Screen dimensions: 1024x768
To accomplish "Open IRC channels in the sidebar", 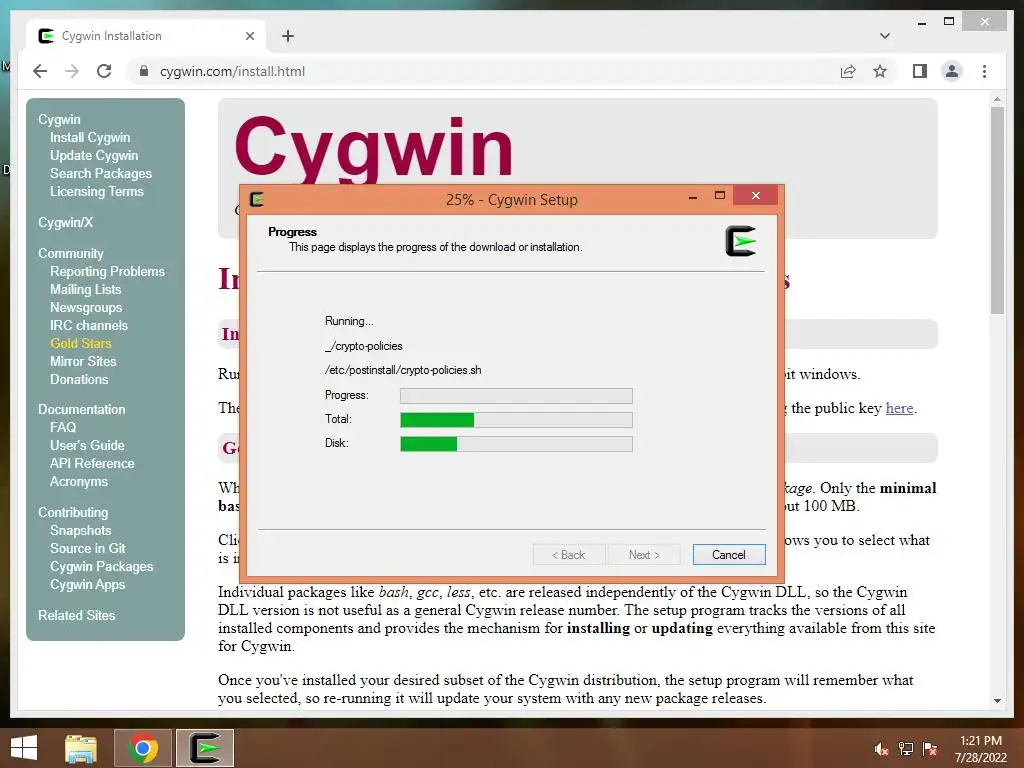I will click(x=89, y=325).
